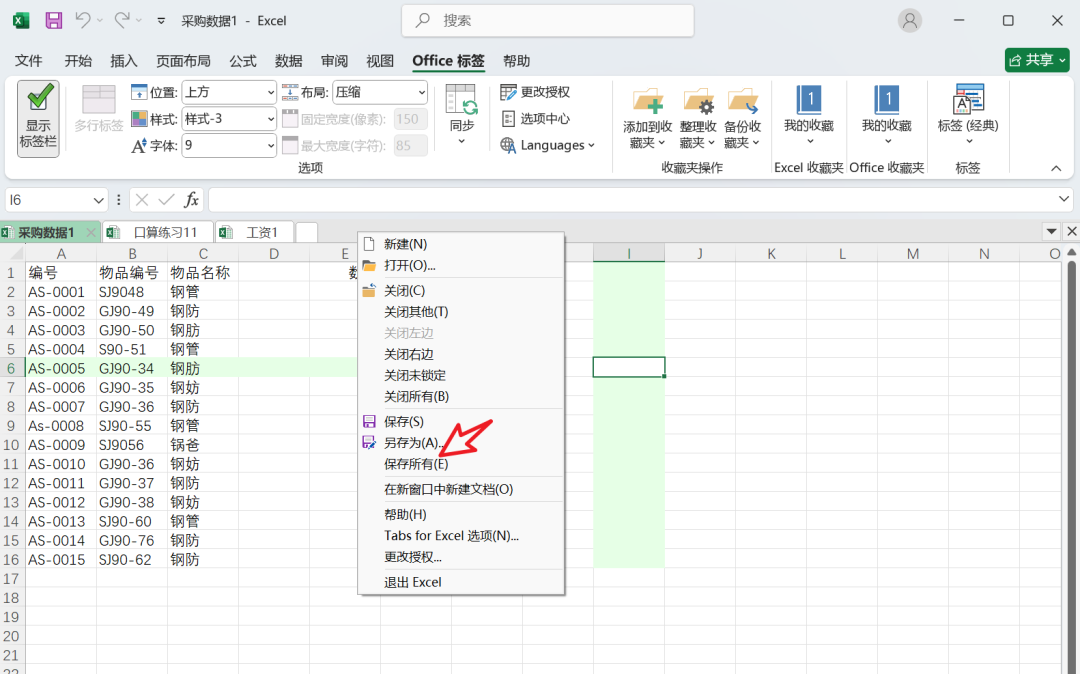Open the Name Box dropdown arrow

(98, 200)
